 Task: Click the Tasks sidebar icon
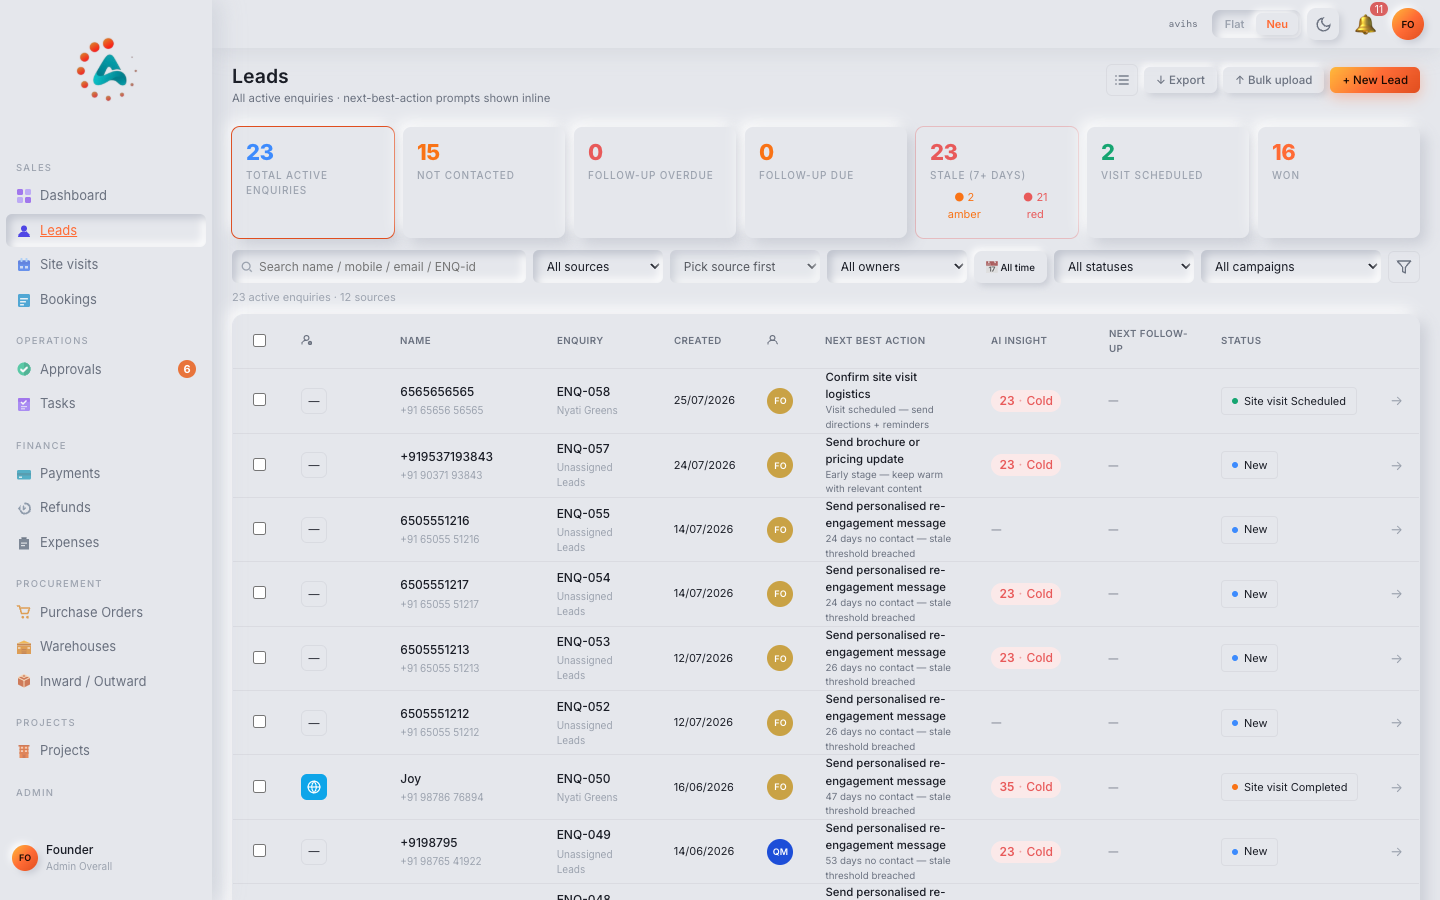[x=24, y=404]
